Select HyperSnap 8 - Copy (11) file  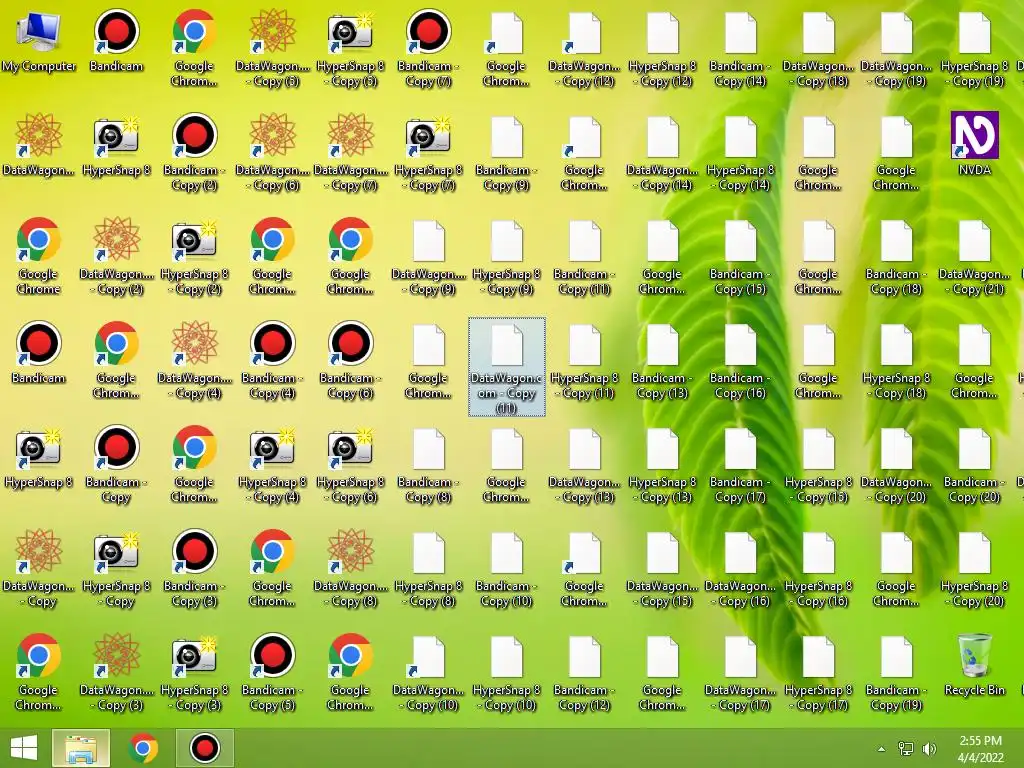[x=584, y=360]
